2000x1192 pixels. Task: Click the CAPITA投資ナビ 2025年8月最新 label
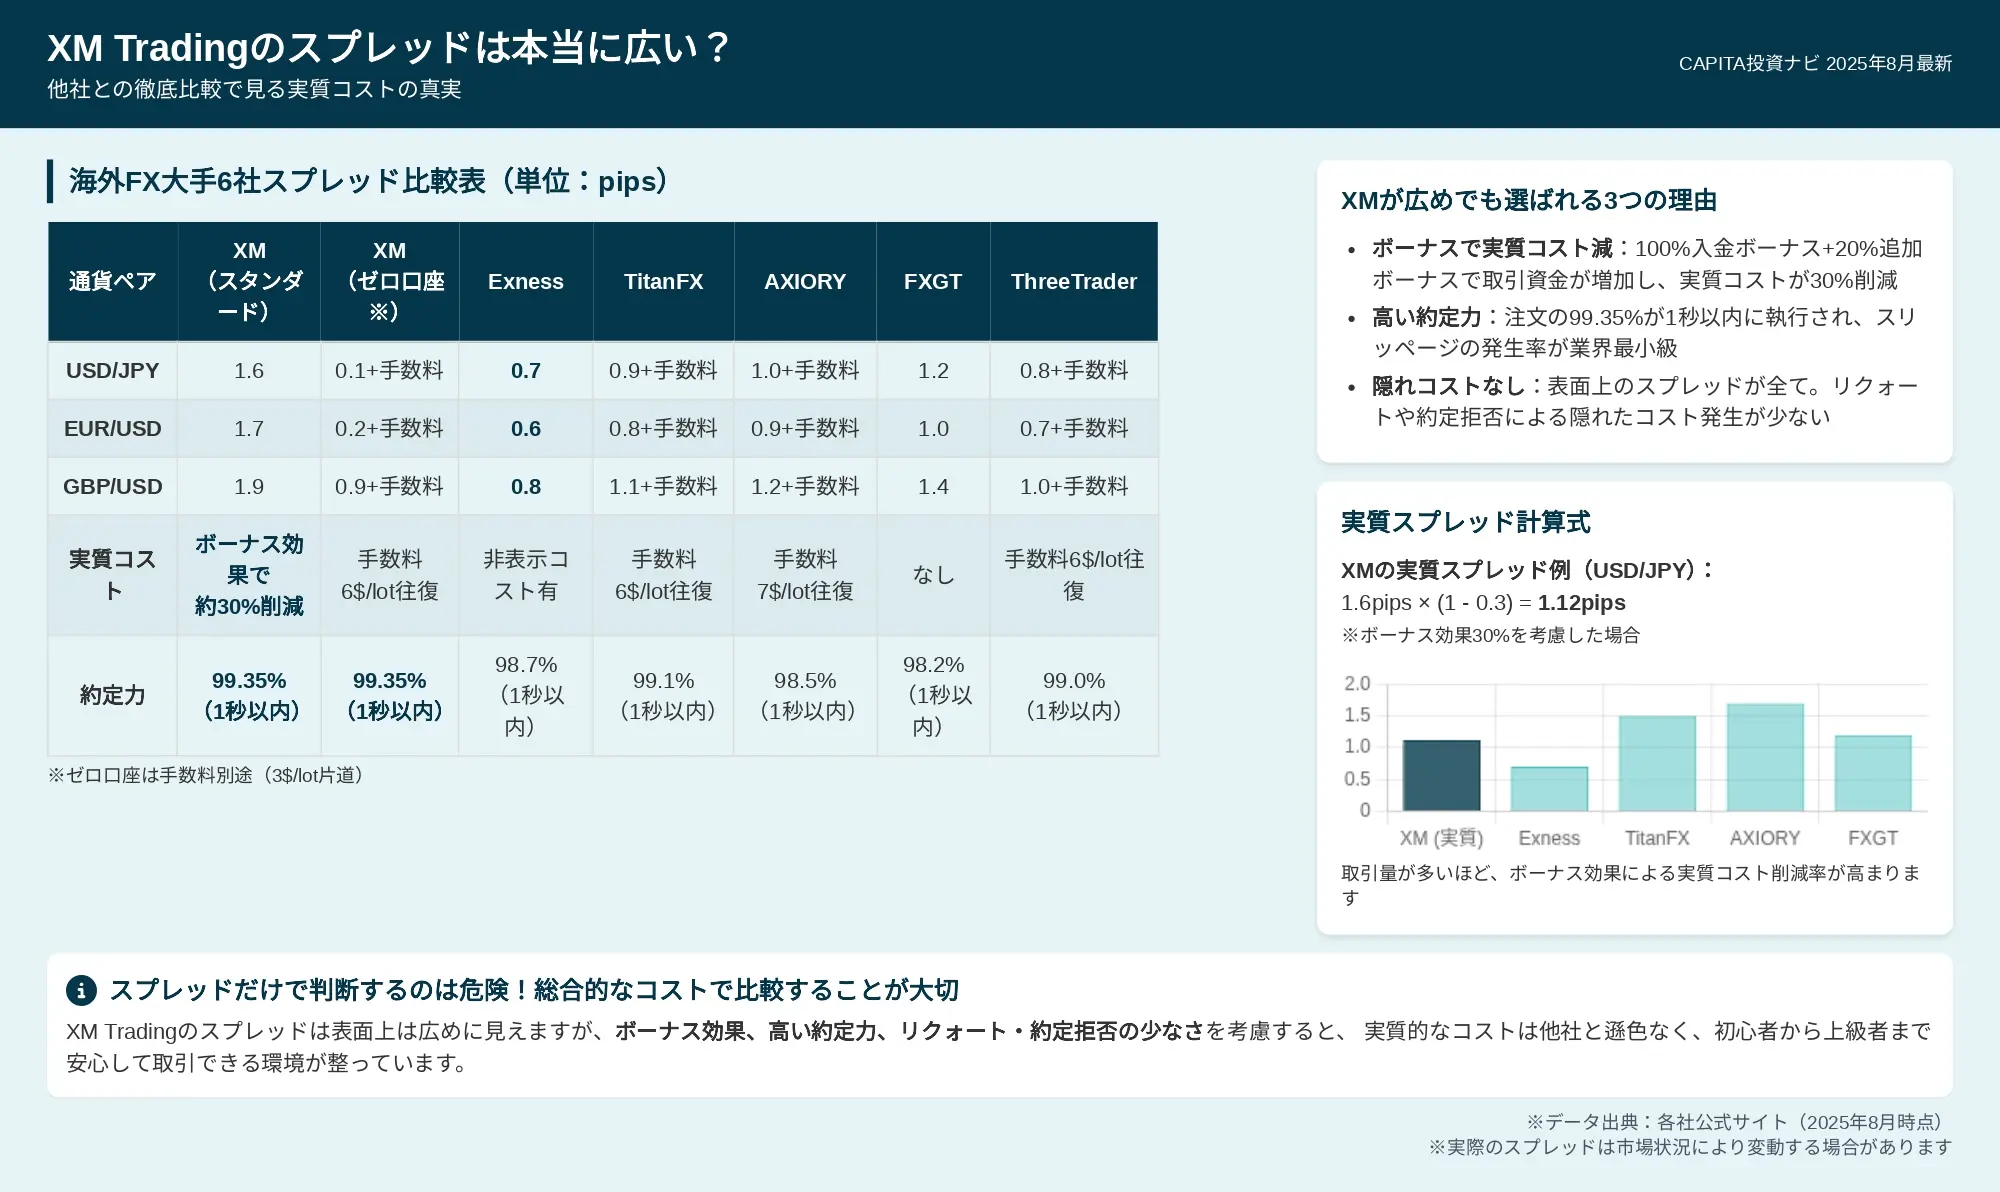[1815, 63]
